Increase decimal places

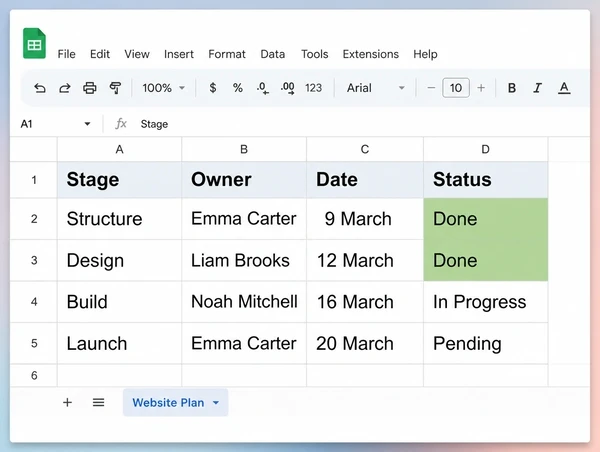tap(287, 88)
